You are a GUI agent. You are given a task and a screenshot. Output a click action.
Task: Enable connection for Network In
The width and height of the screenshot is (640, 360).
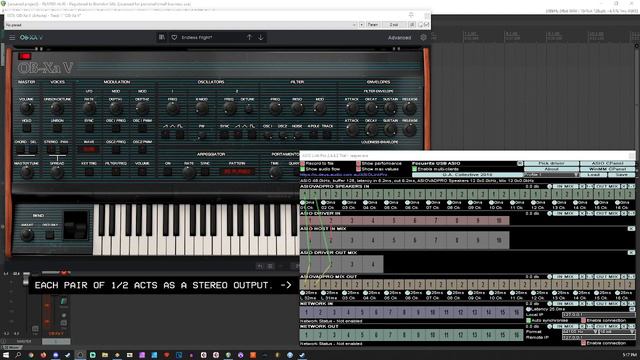tap(583, 320)
